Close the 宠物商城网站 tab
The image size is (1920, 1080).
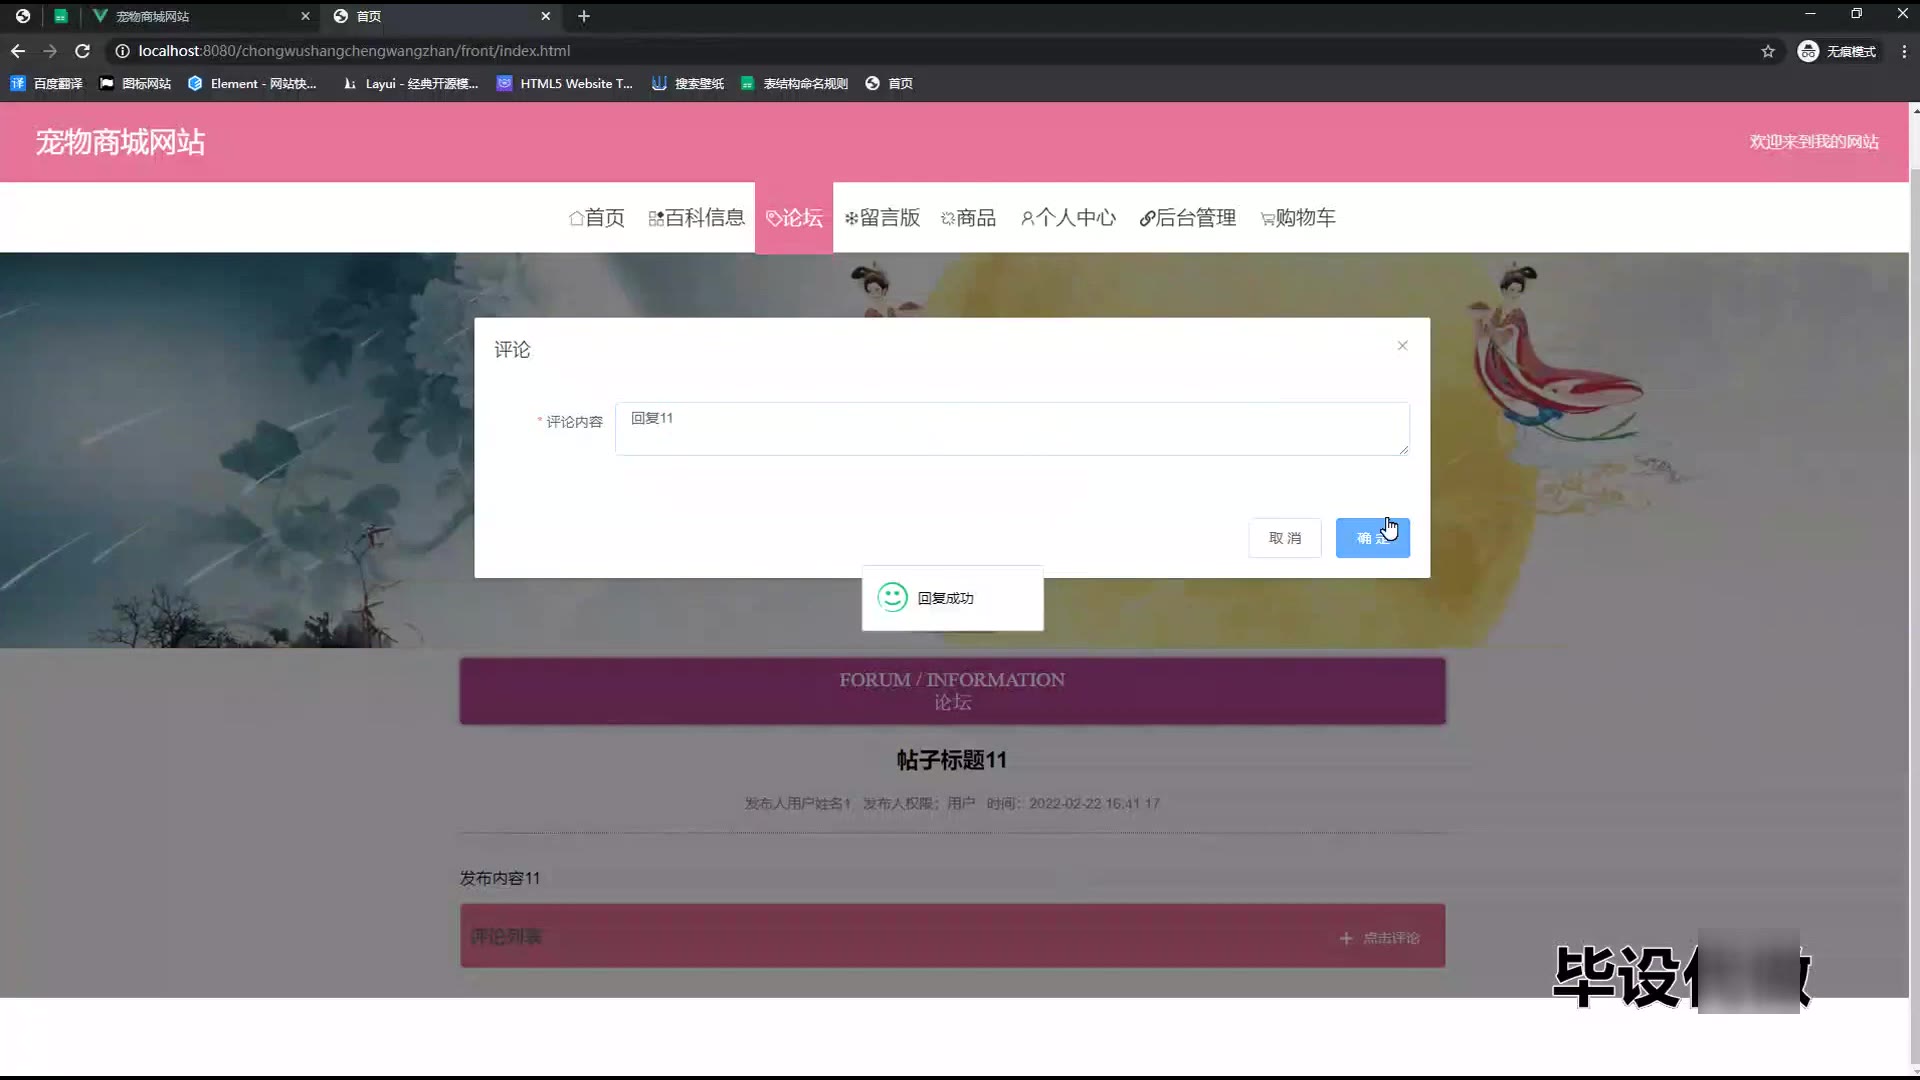(x=305, y=16)
